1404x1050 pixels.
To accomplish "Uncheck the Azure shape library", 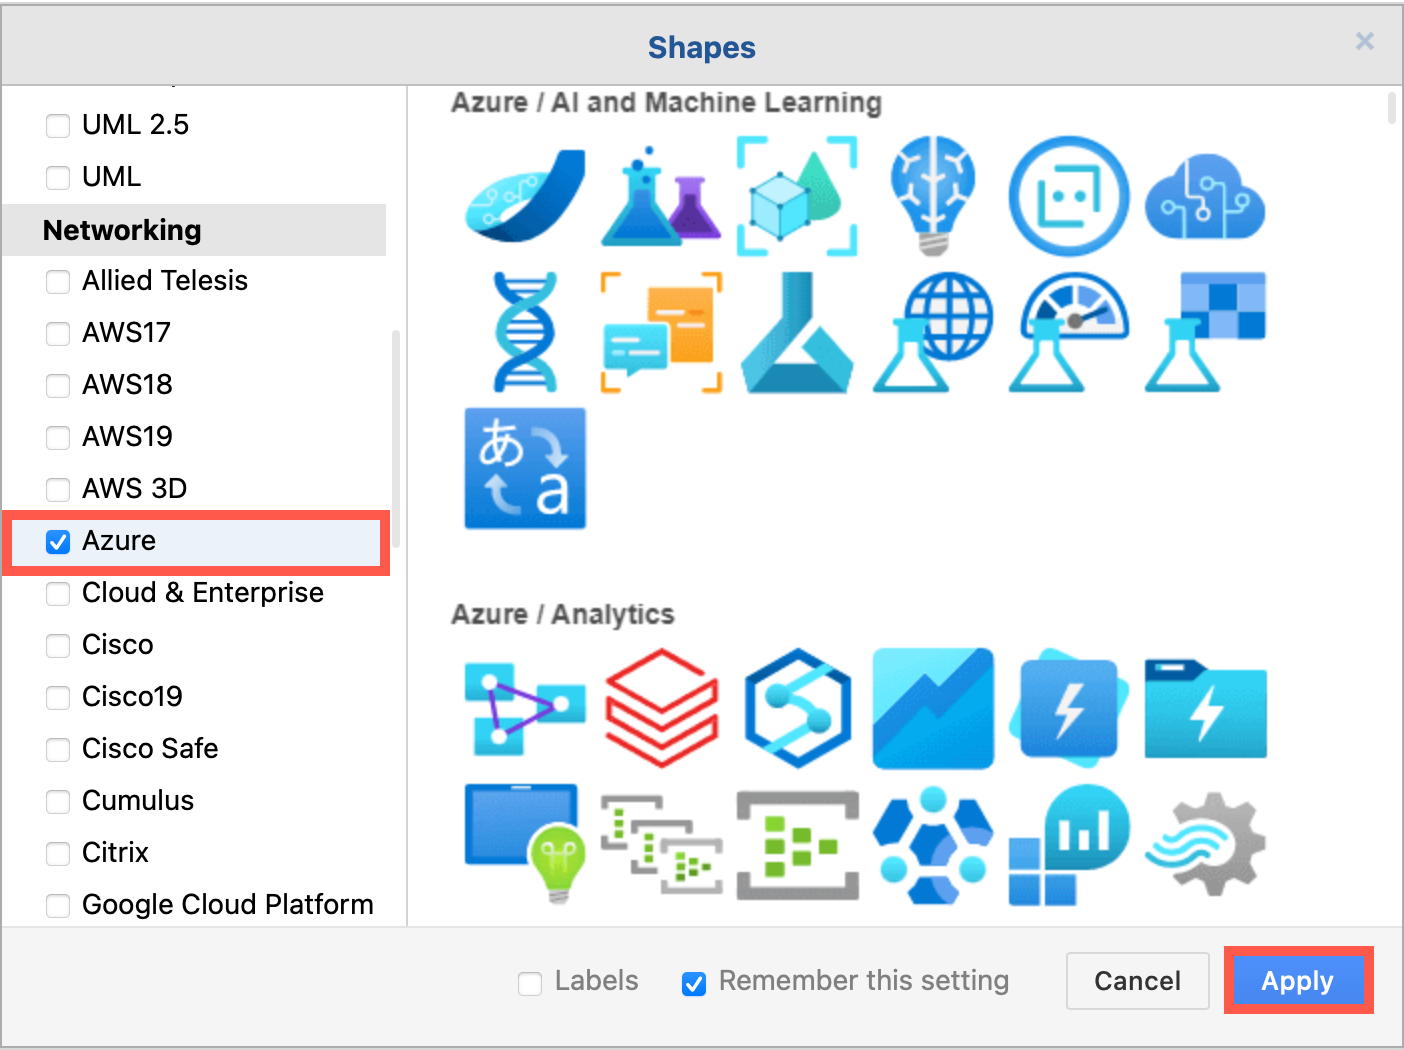I will [58, 541].
